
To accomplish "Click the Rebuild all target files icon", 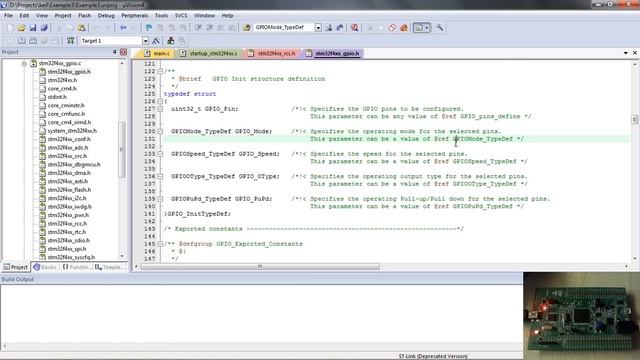I will [33, 41].
